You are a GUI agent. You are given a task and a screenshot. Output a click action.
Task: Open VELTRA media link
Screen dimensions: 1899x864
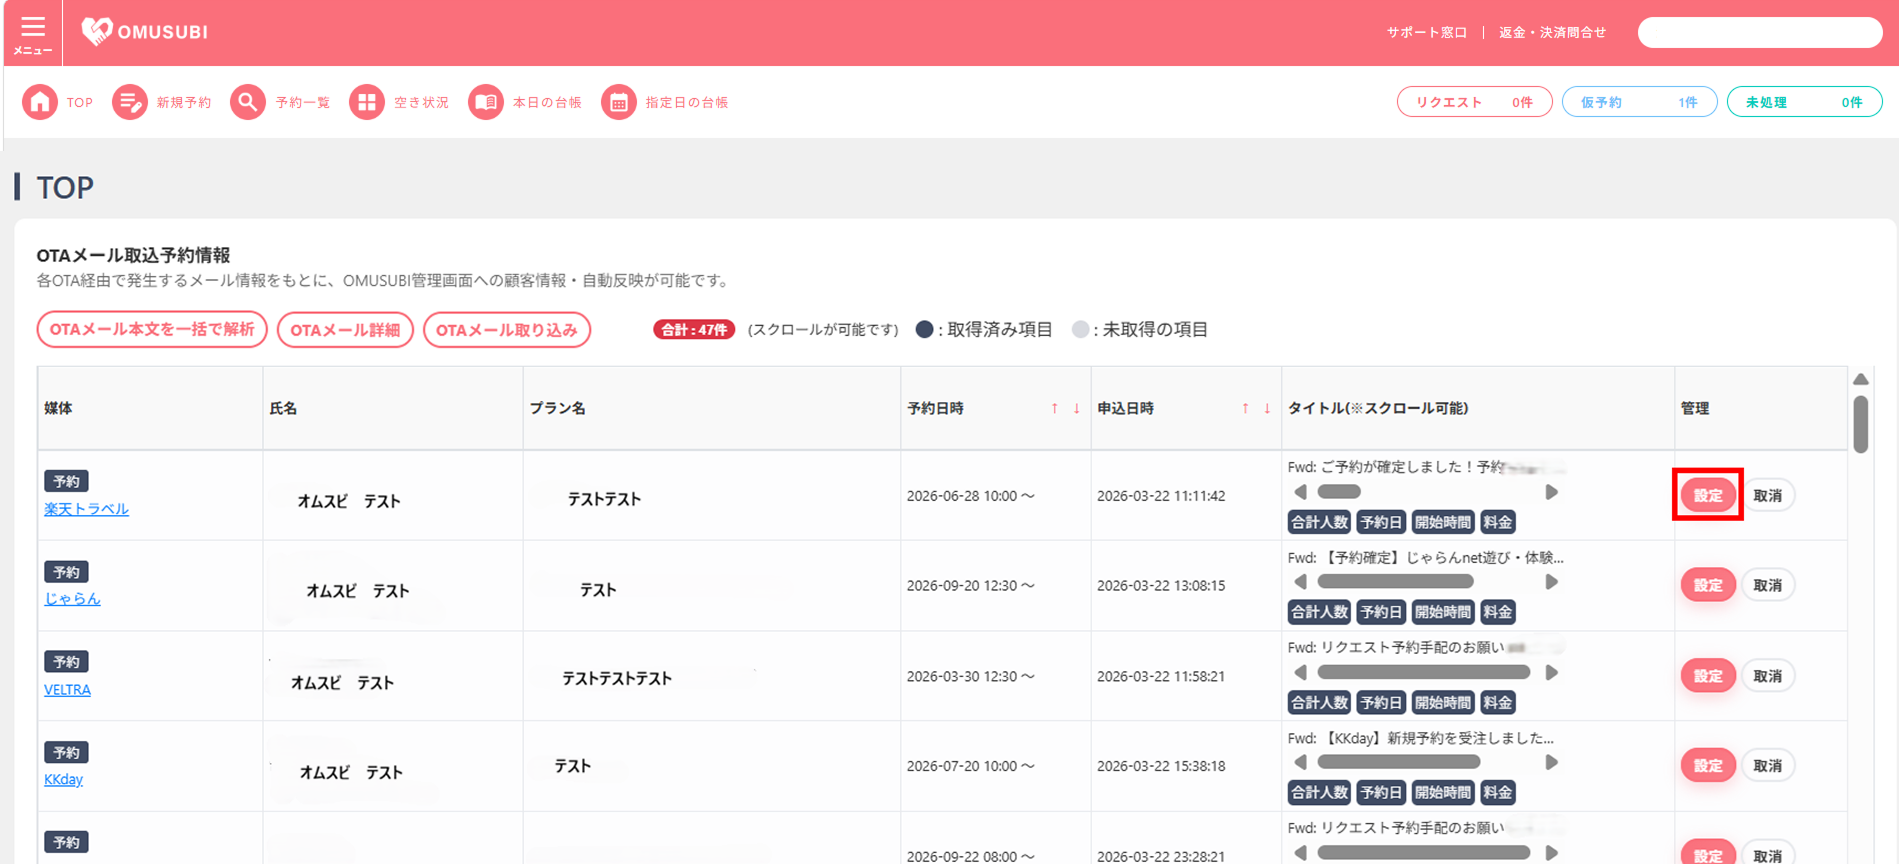[x=67, y=689]
